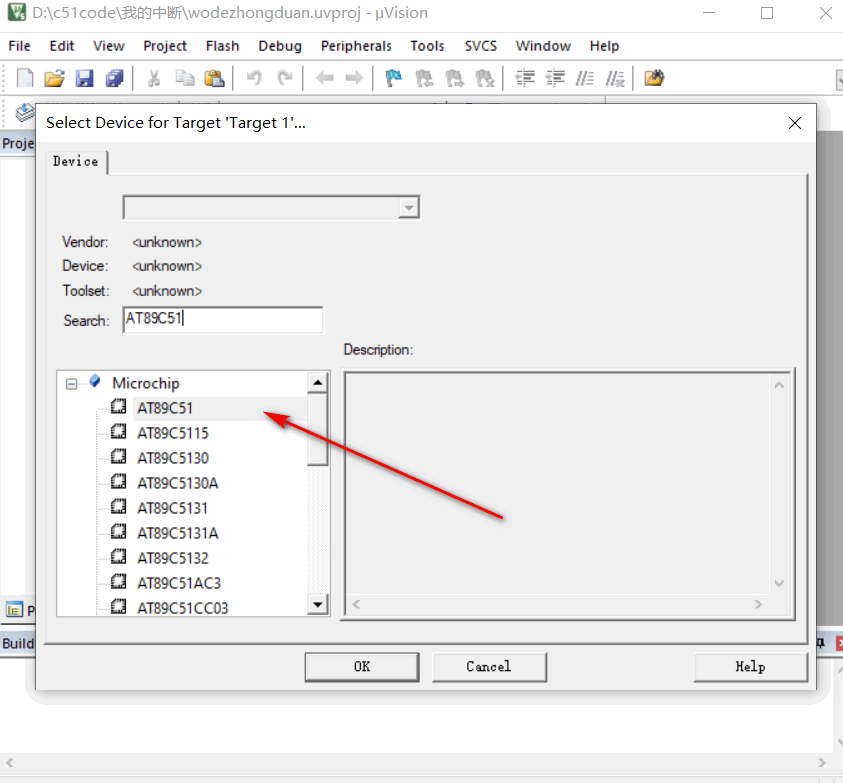This screenshot has width=843, height=783.
Task: Cut selection with scissors icon
Action: pos(154,79)
